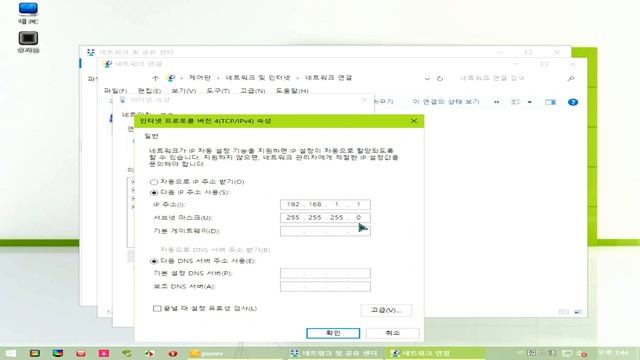Open the pink taskbar icon

point(104,353)
